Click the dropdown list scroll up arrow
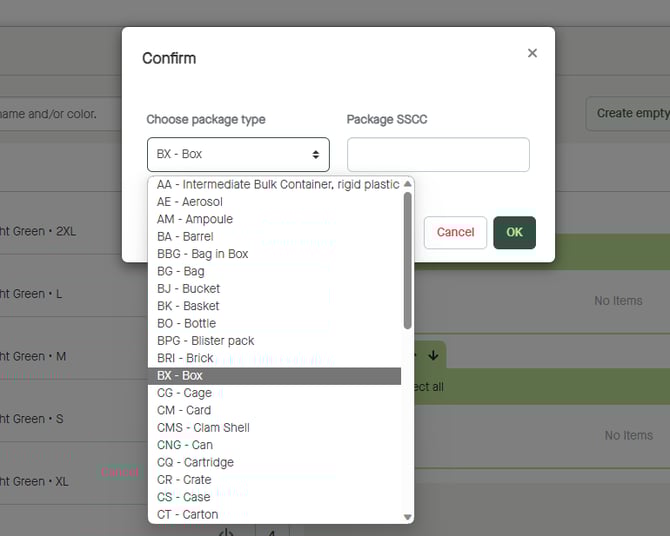 click(407, 184)
